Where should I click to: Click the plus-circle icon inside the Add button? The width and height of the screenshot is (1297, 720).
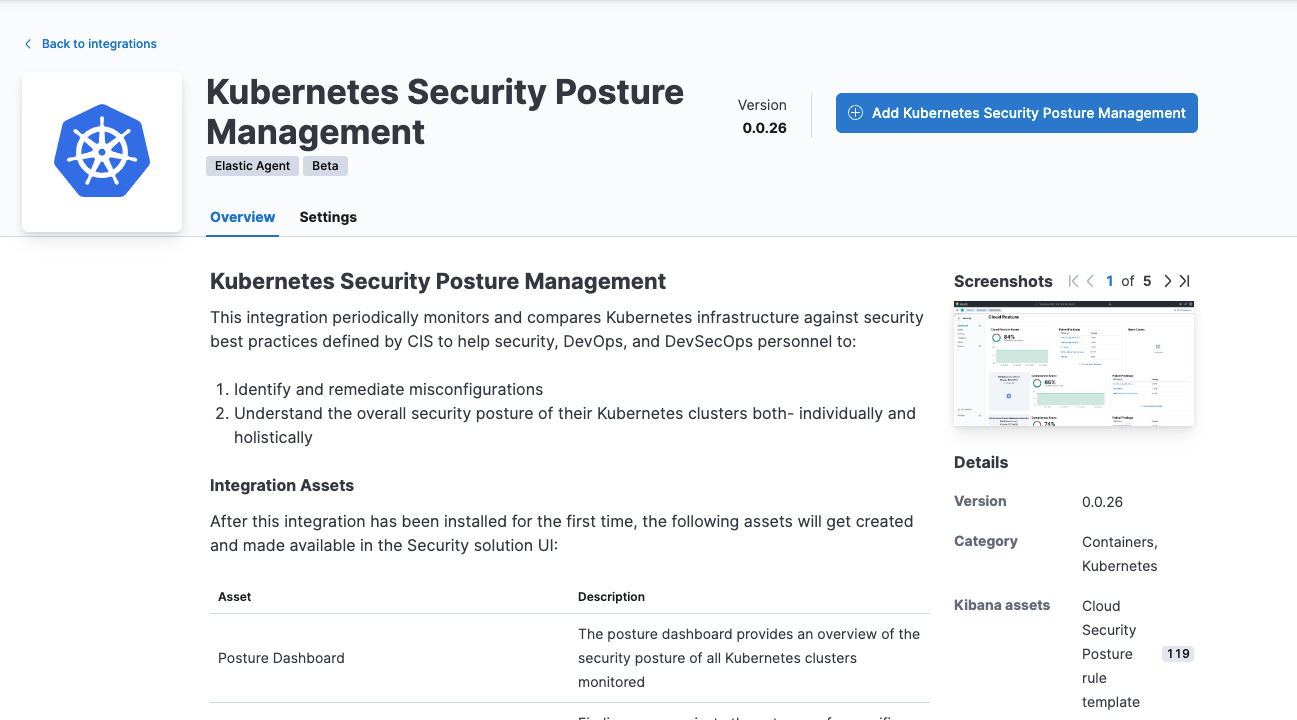pyautogui.click(x=855, y=113)
